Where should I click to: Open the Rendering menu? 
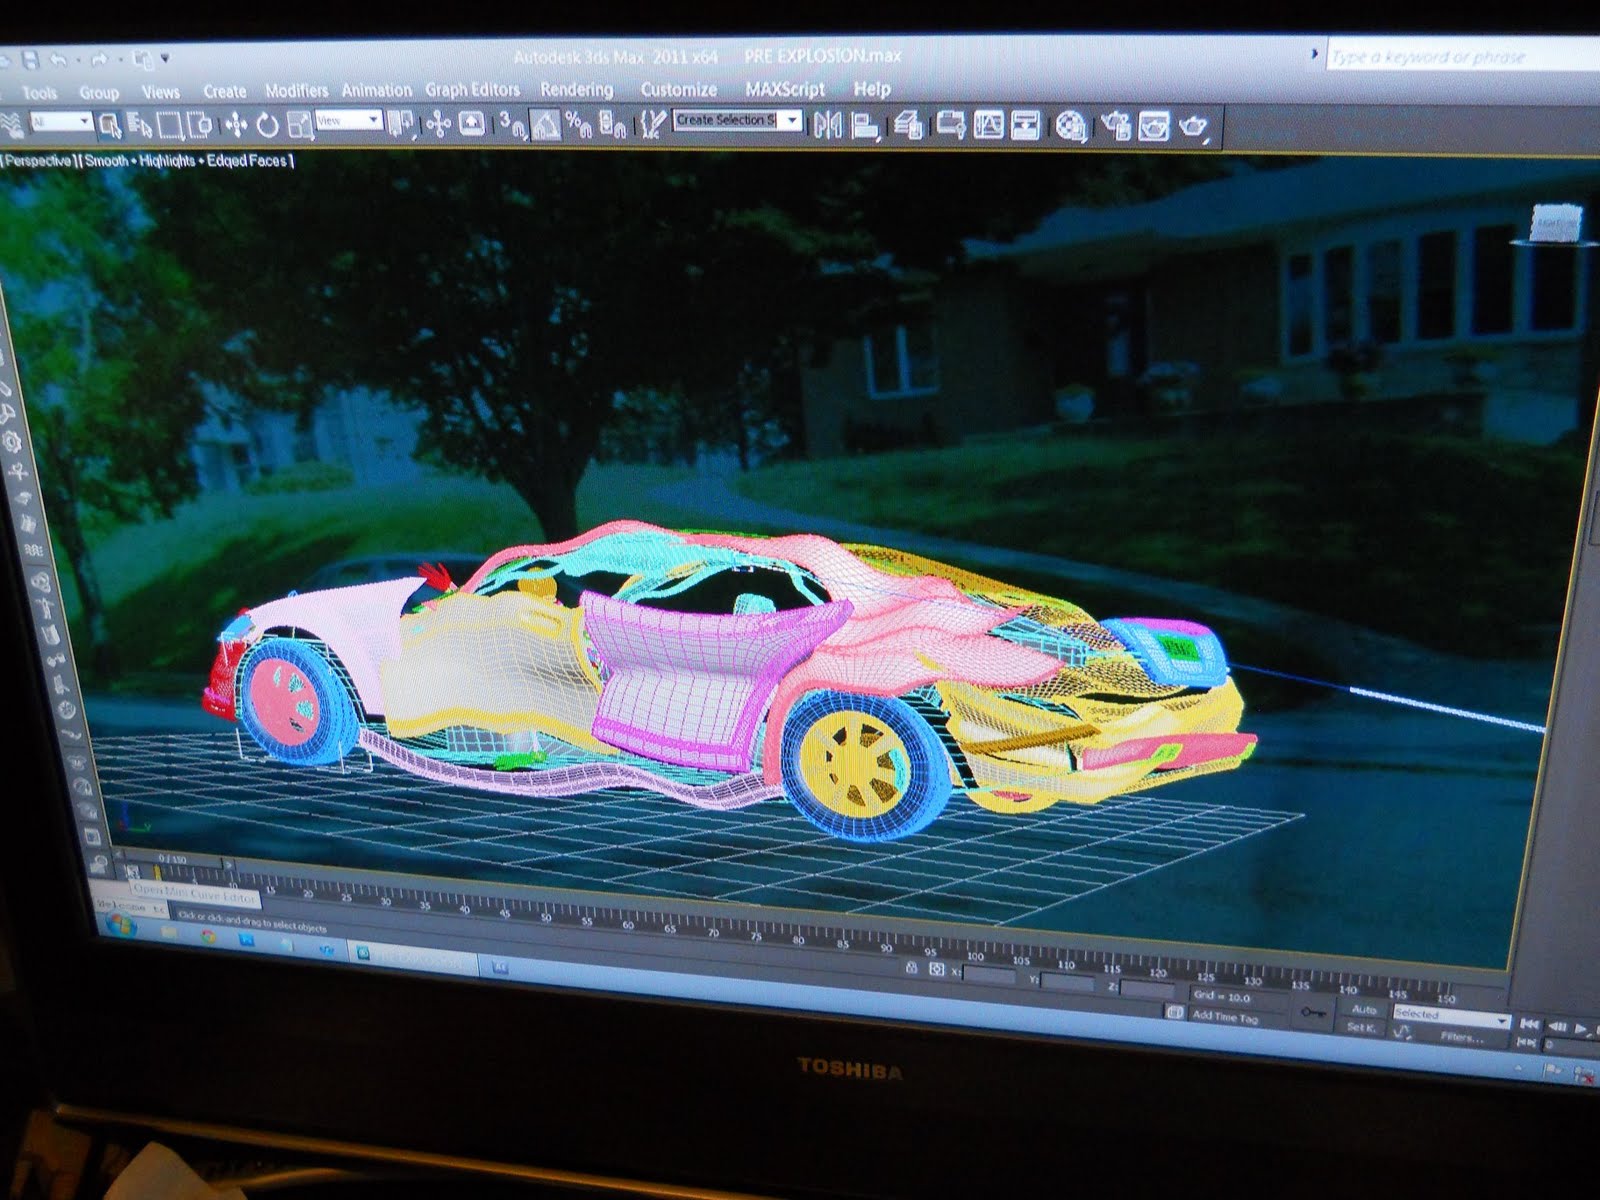(576, 90)
